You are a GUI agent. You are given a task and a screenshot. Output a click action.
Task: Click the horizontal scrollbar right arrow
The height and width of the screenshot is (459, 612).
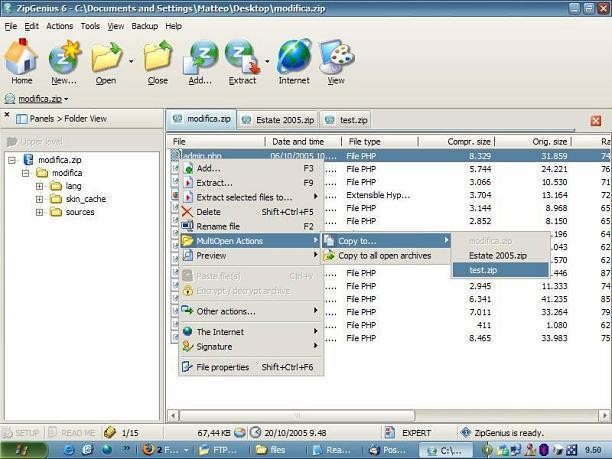click(605, 415)
